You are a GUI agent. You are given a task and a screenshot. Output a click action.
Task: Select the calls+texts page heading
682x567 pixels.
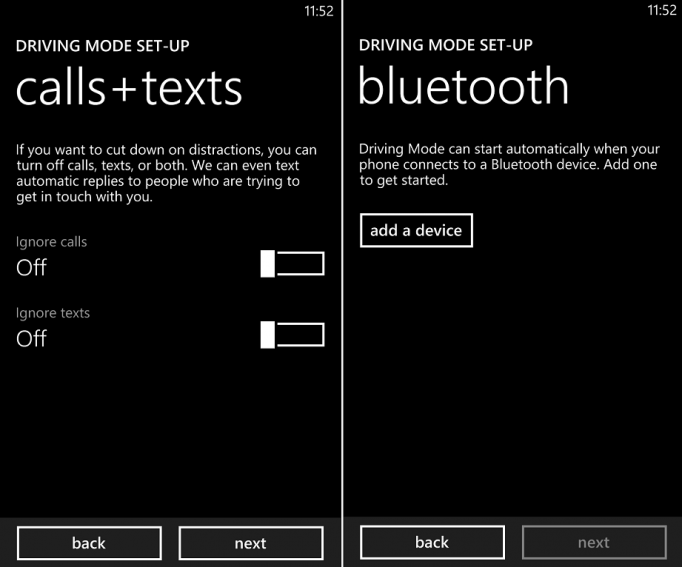[x=129, y=88]
